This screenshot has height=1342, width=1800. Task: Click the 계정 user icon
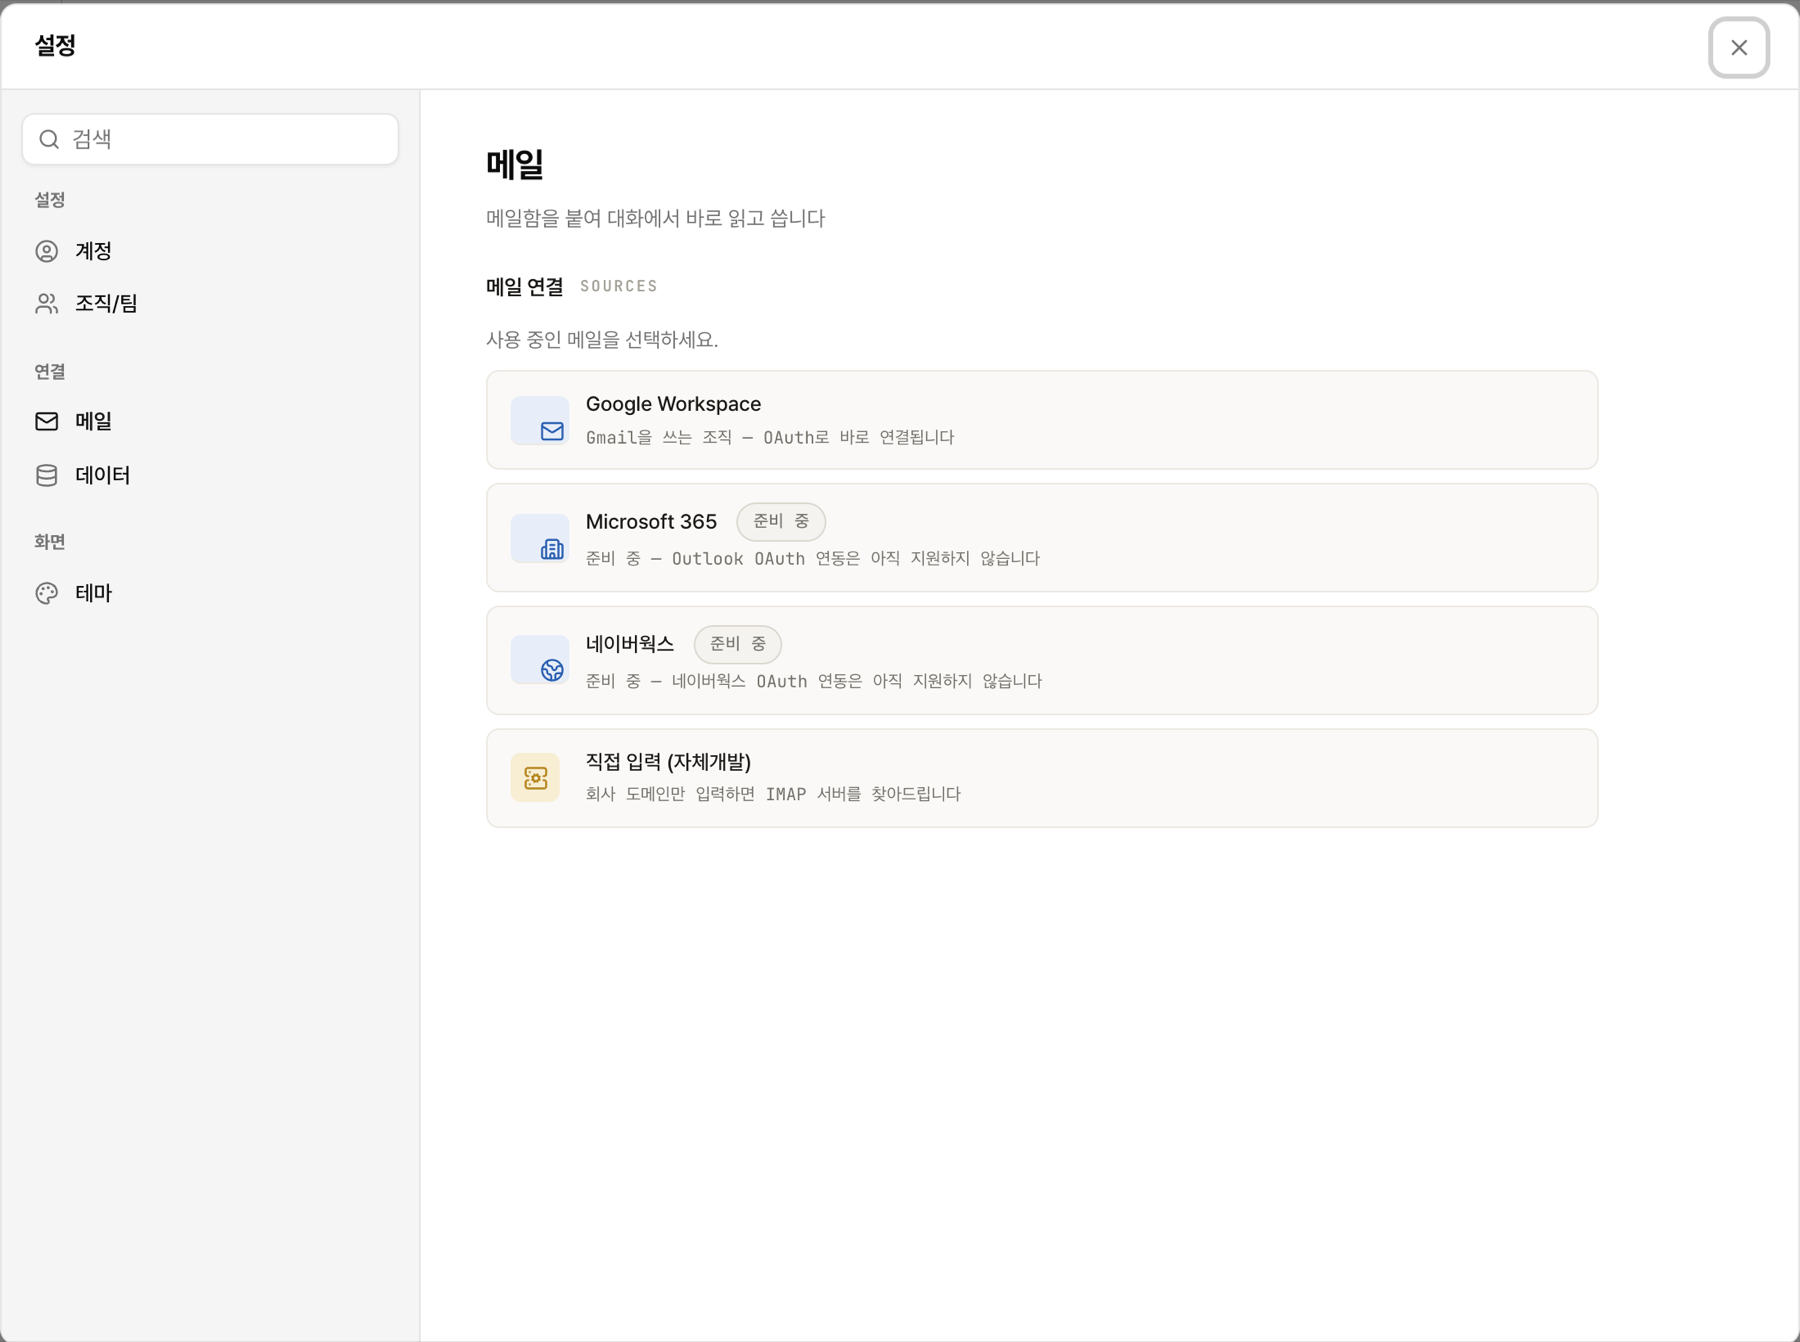coord(47,251)
